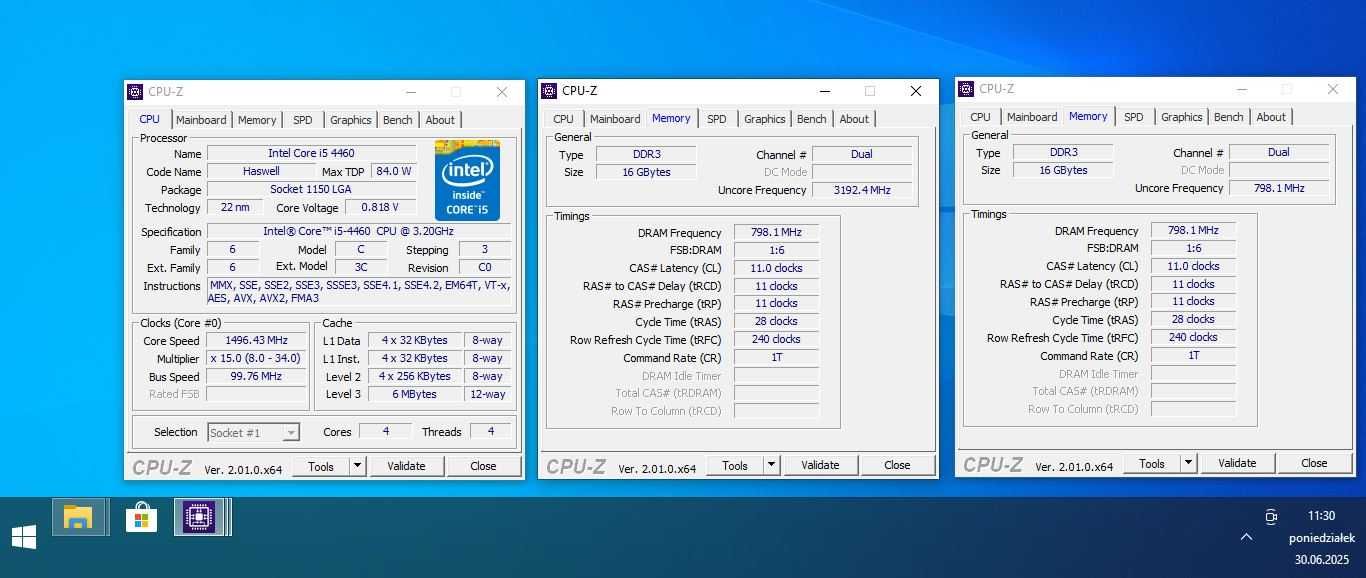Open File Explorer from taskbar
The image size is (1366, 578).
pos(78,517)
